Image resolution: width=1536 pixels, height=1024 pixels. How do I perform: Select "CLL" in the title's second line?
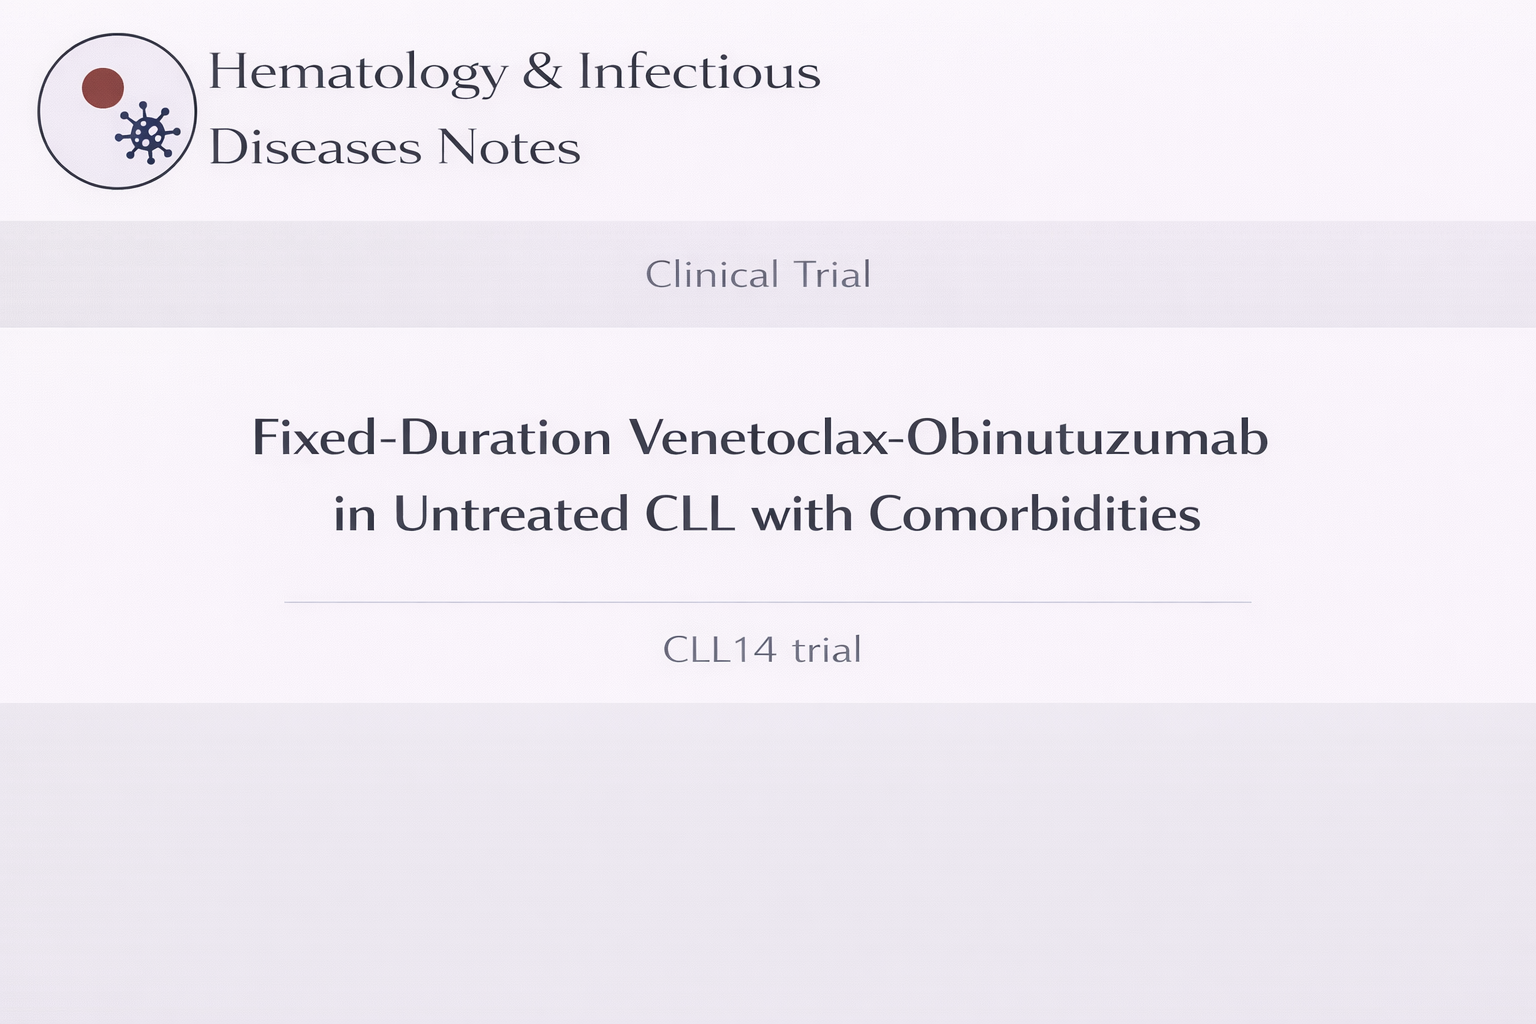point(690,514)
